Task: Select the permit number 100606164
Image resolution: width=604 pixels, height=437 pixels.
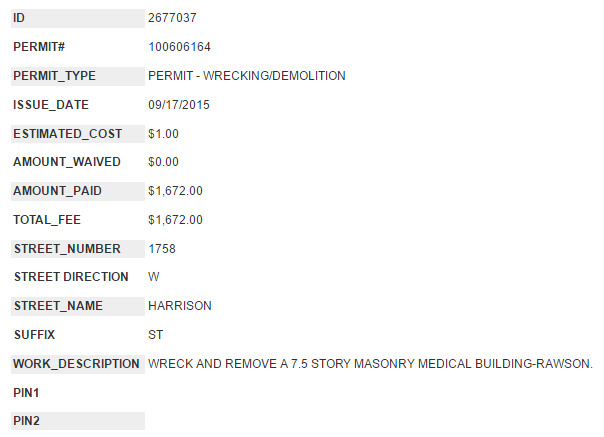Action: tap(179, 47)
